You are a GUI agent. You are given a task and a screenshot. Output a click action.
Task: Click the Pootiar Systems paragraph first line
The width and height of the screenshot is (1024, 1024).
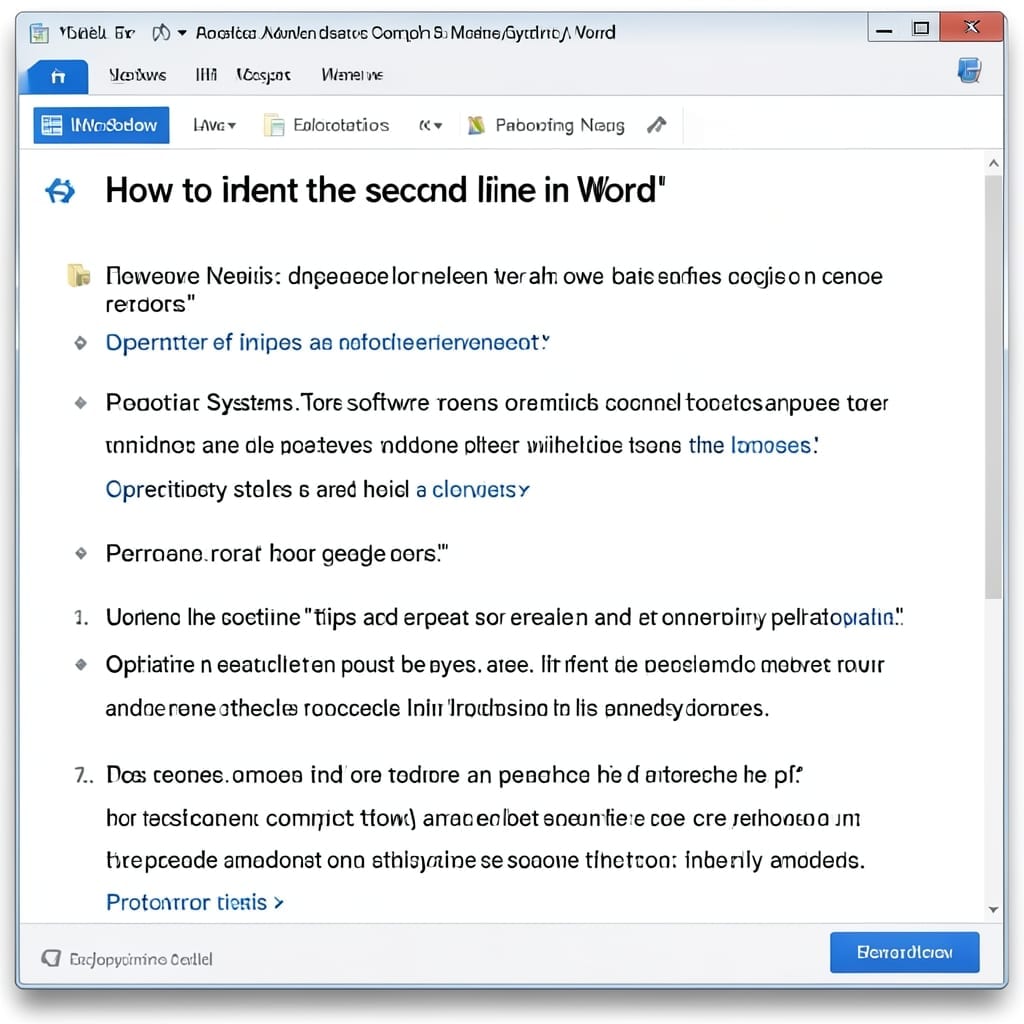(497, 403)
